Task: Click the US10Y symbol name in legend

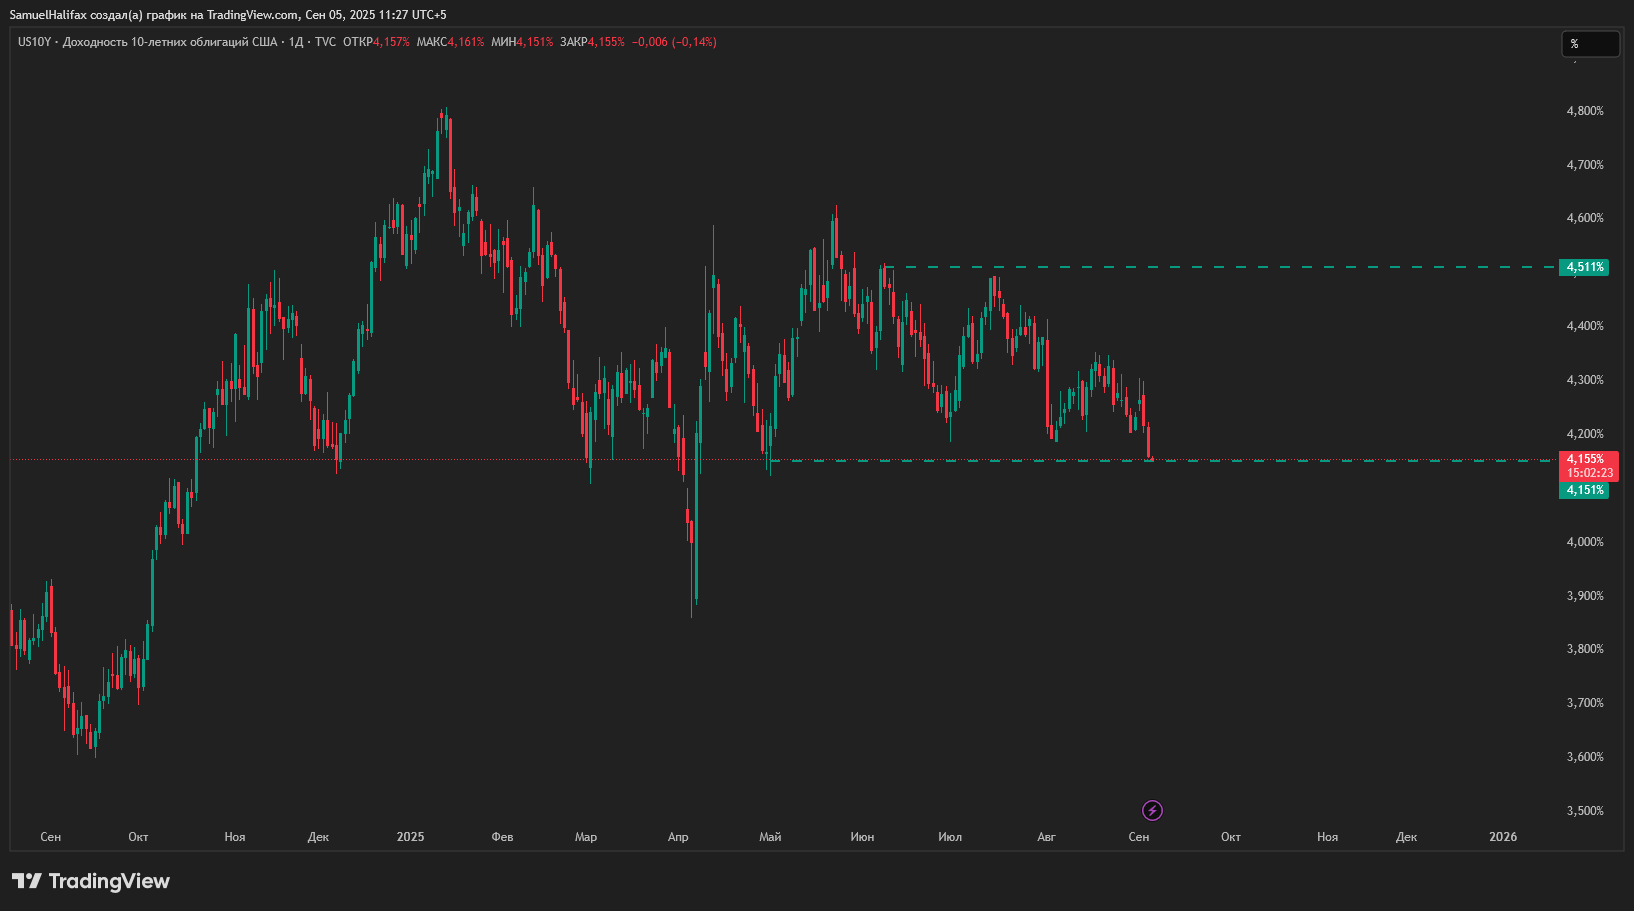Action: click(x=34, y=42)
